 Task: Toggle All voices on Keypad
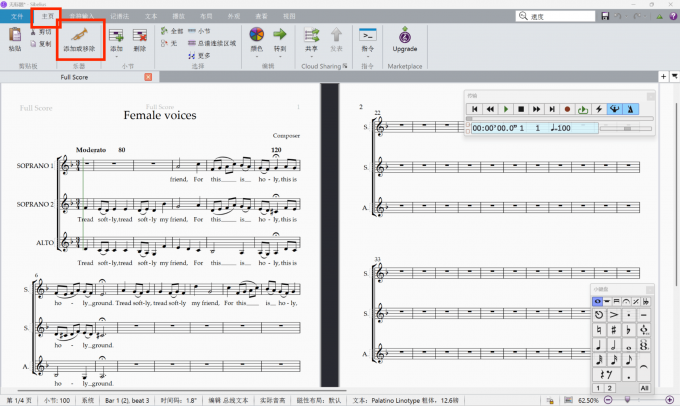(644, 388)
